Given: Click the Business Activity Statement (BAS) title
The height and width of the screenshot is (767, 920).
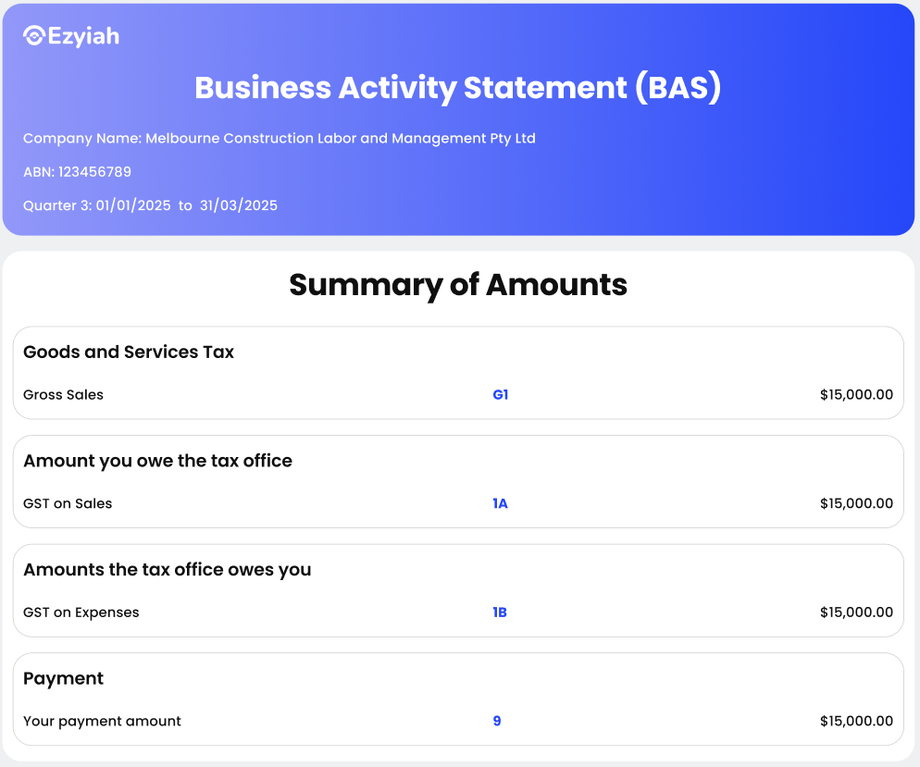Looking at the screenshot, I should pyautogui.click(x=458, y=88).
